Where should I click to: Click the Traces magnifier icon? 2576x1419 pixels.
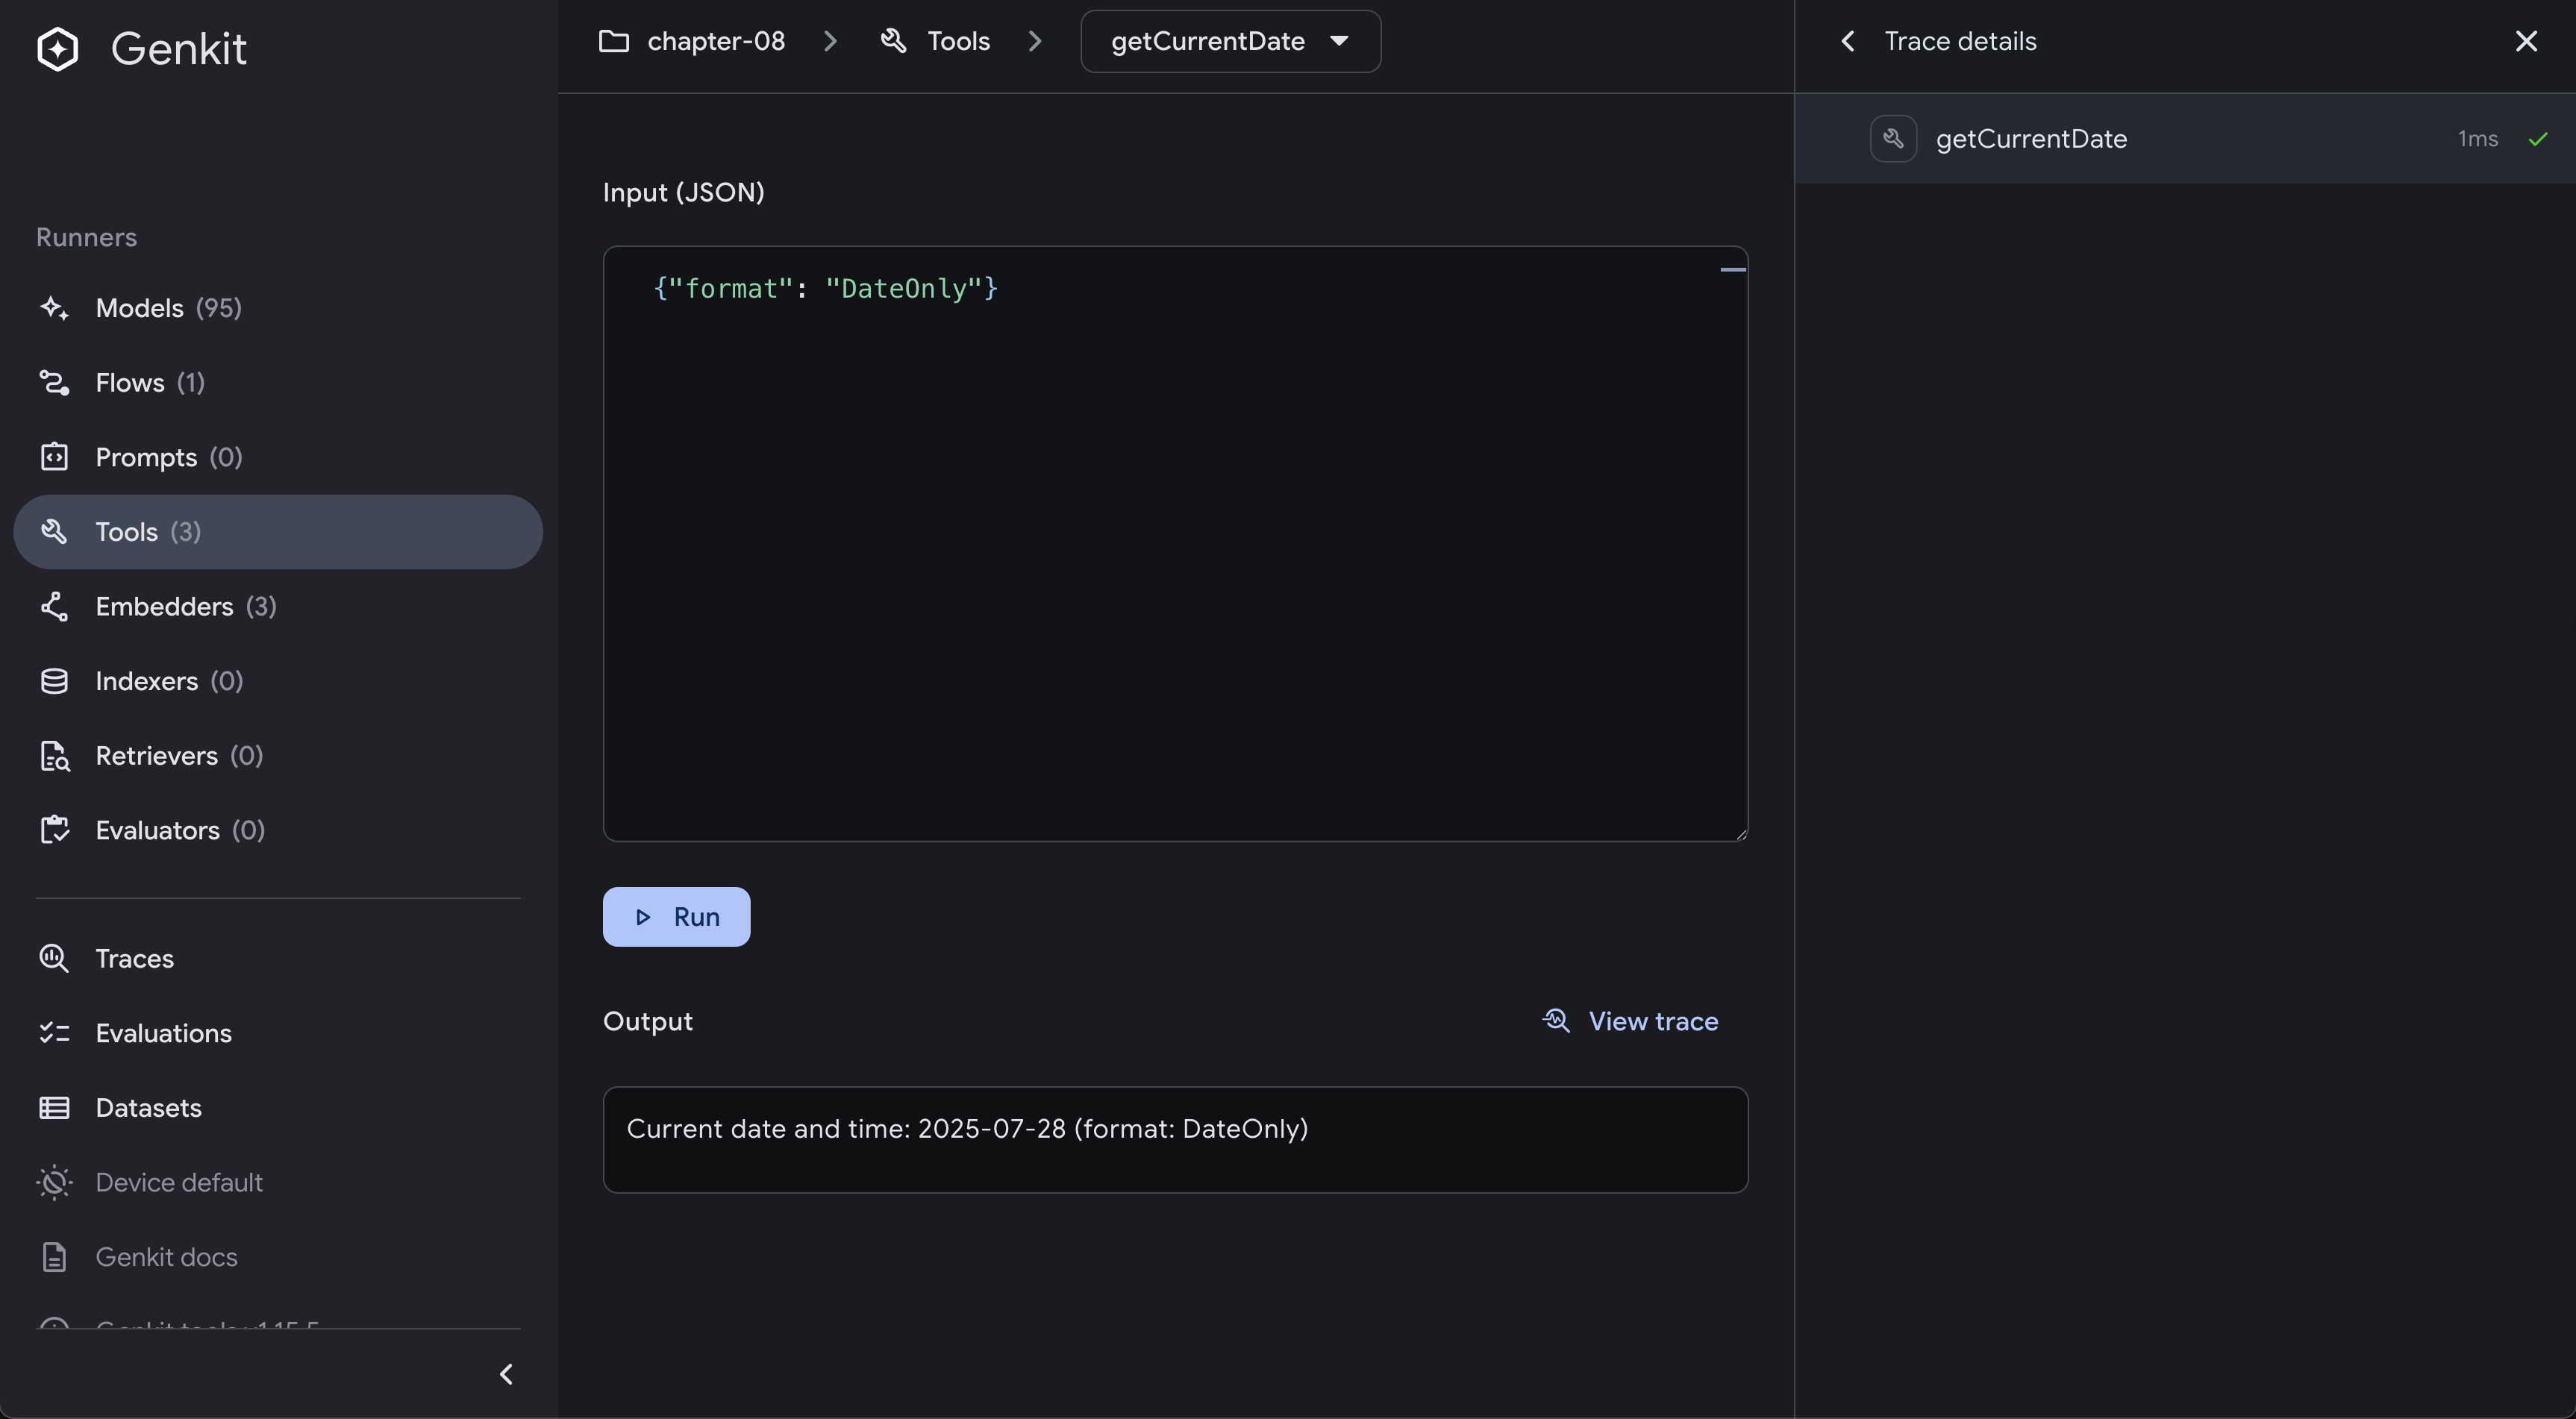[54, 958]
